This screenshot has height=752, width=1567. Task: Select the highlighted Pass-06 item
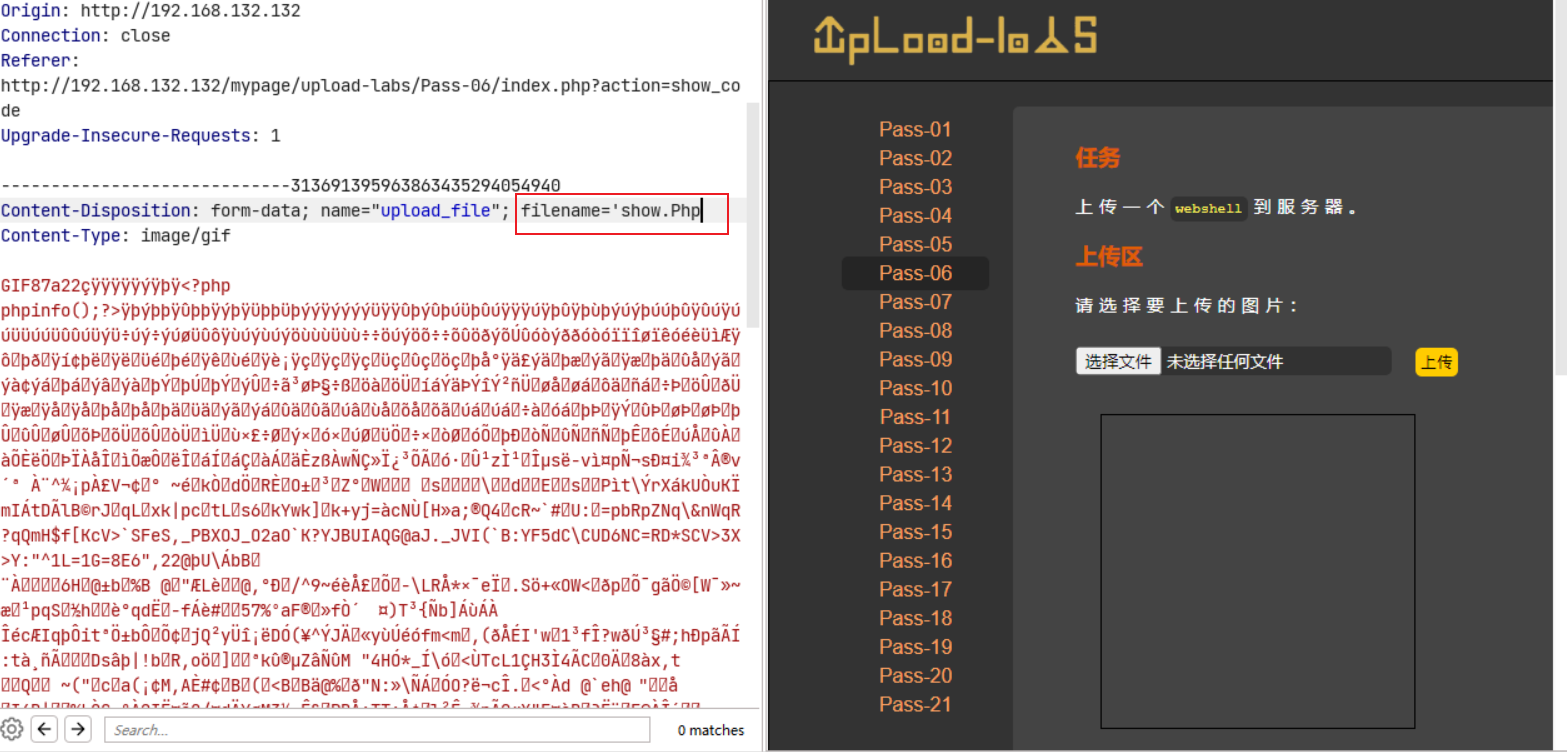[915, 273]
